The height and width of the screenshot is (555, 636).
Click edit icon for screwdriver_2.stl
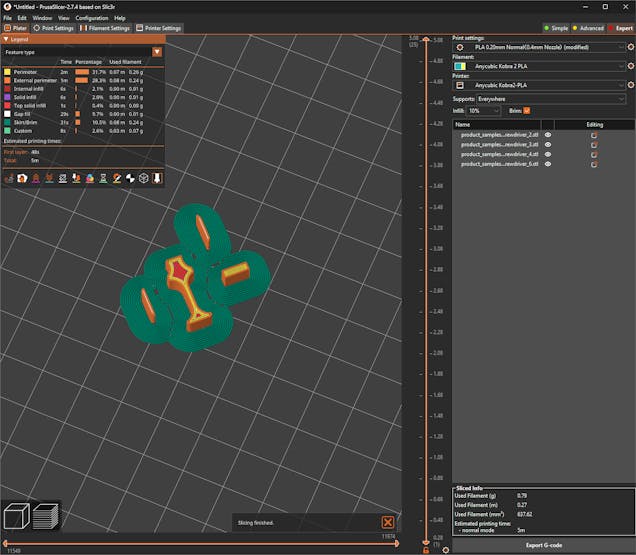594,134
